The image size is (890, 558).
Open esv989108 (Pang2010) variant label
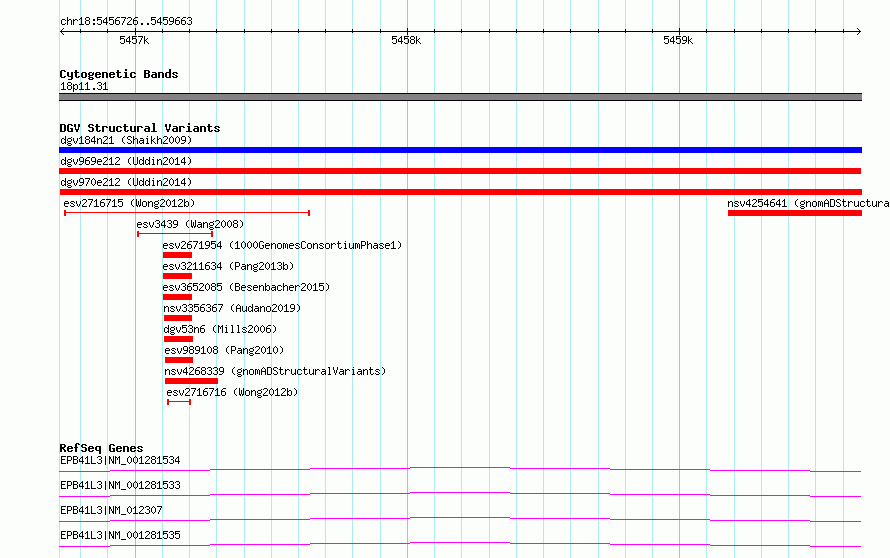click(x=224, y=350)
